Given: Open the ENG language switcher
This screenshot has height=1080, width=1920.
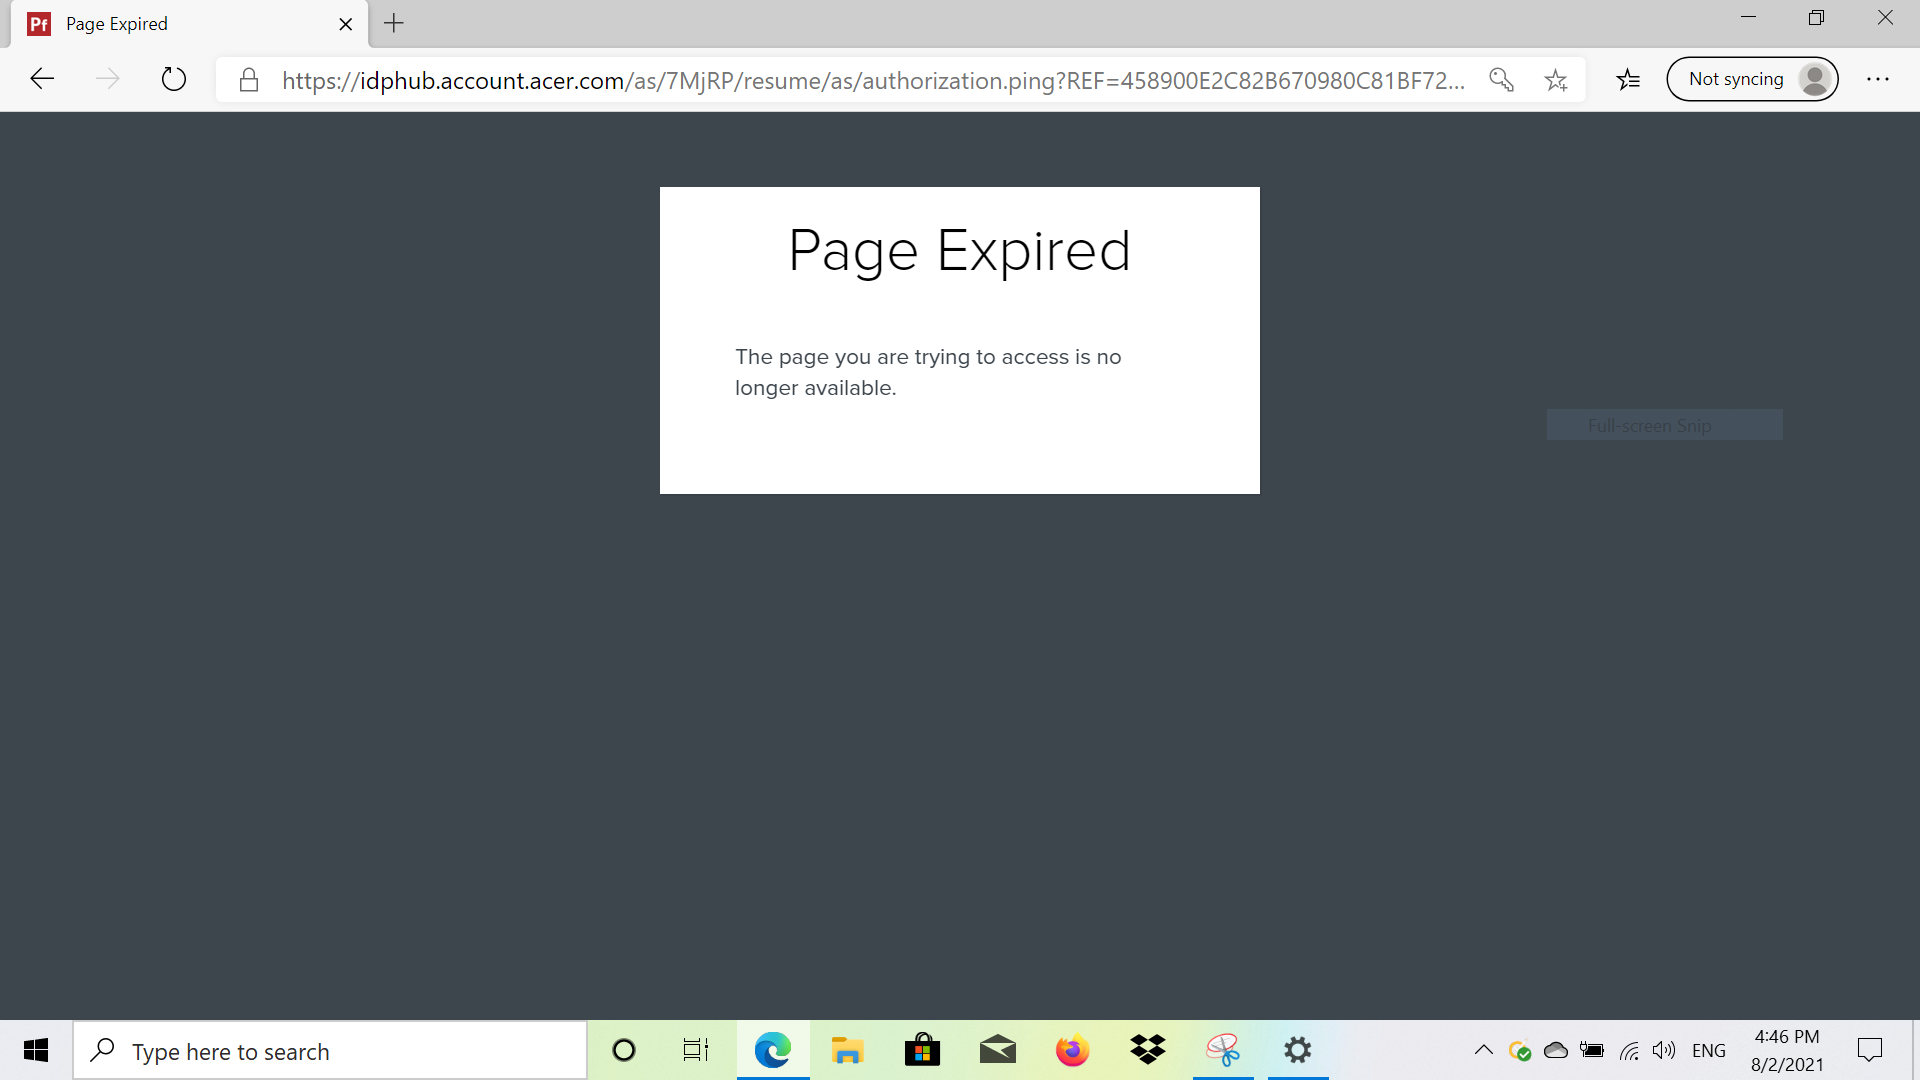Looking at the screenshot, I should tap(1709, 1050).
